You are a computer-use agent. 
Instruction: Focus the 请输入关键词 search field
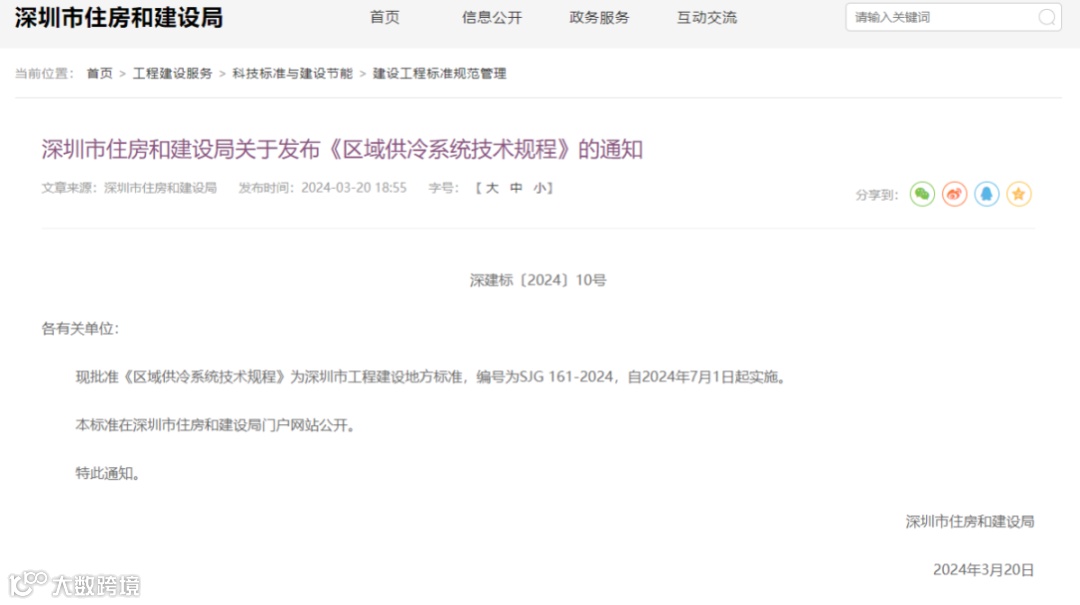(x=953, y=17)
